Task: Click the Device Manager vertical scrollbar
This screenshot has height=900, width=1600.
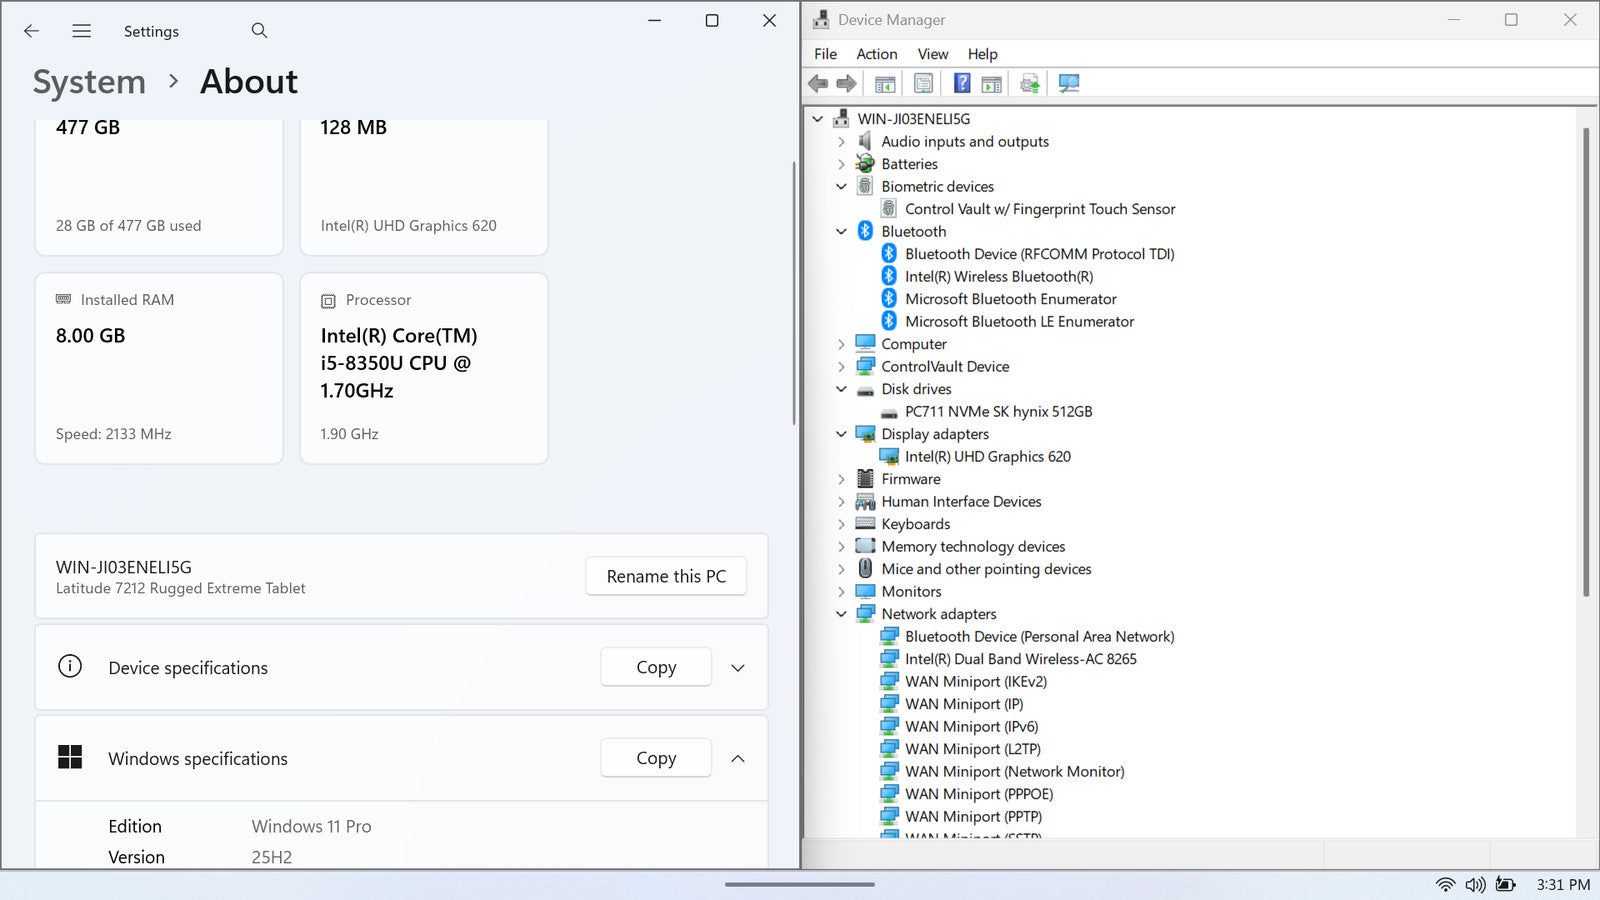Action: (x=1585, y=360)
